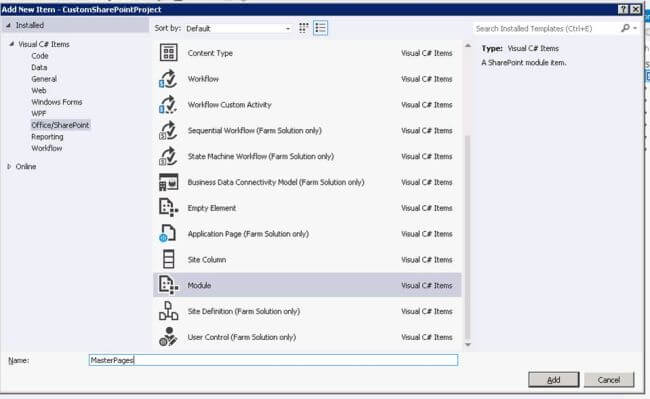
Task: Select the General category
Action: (44, 79)
